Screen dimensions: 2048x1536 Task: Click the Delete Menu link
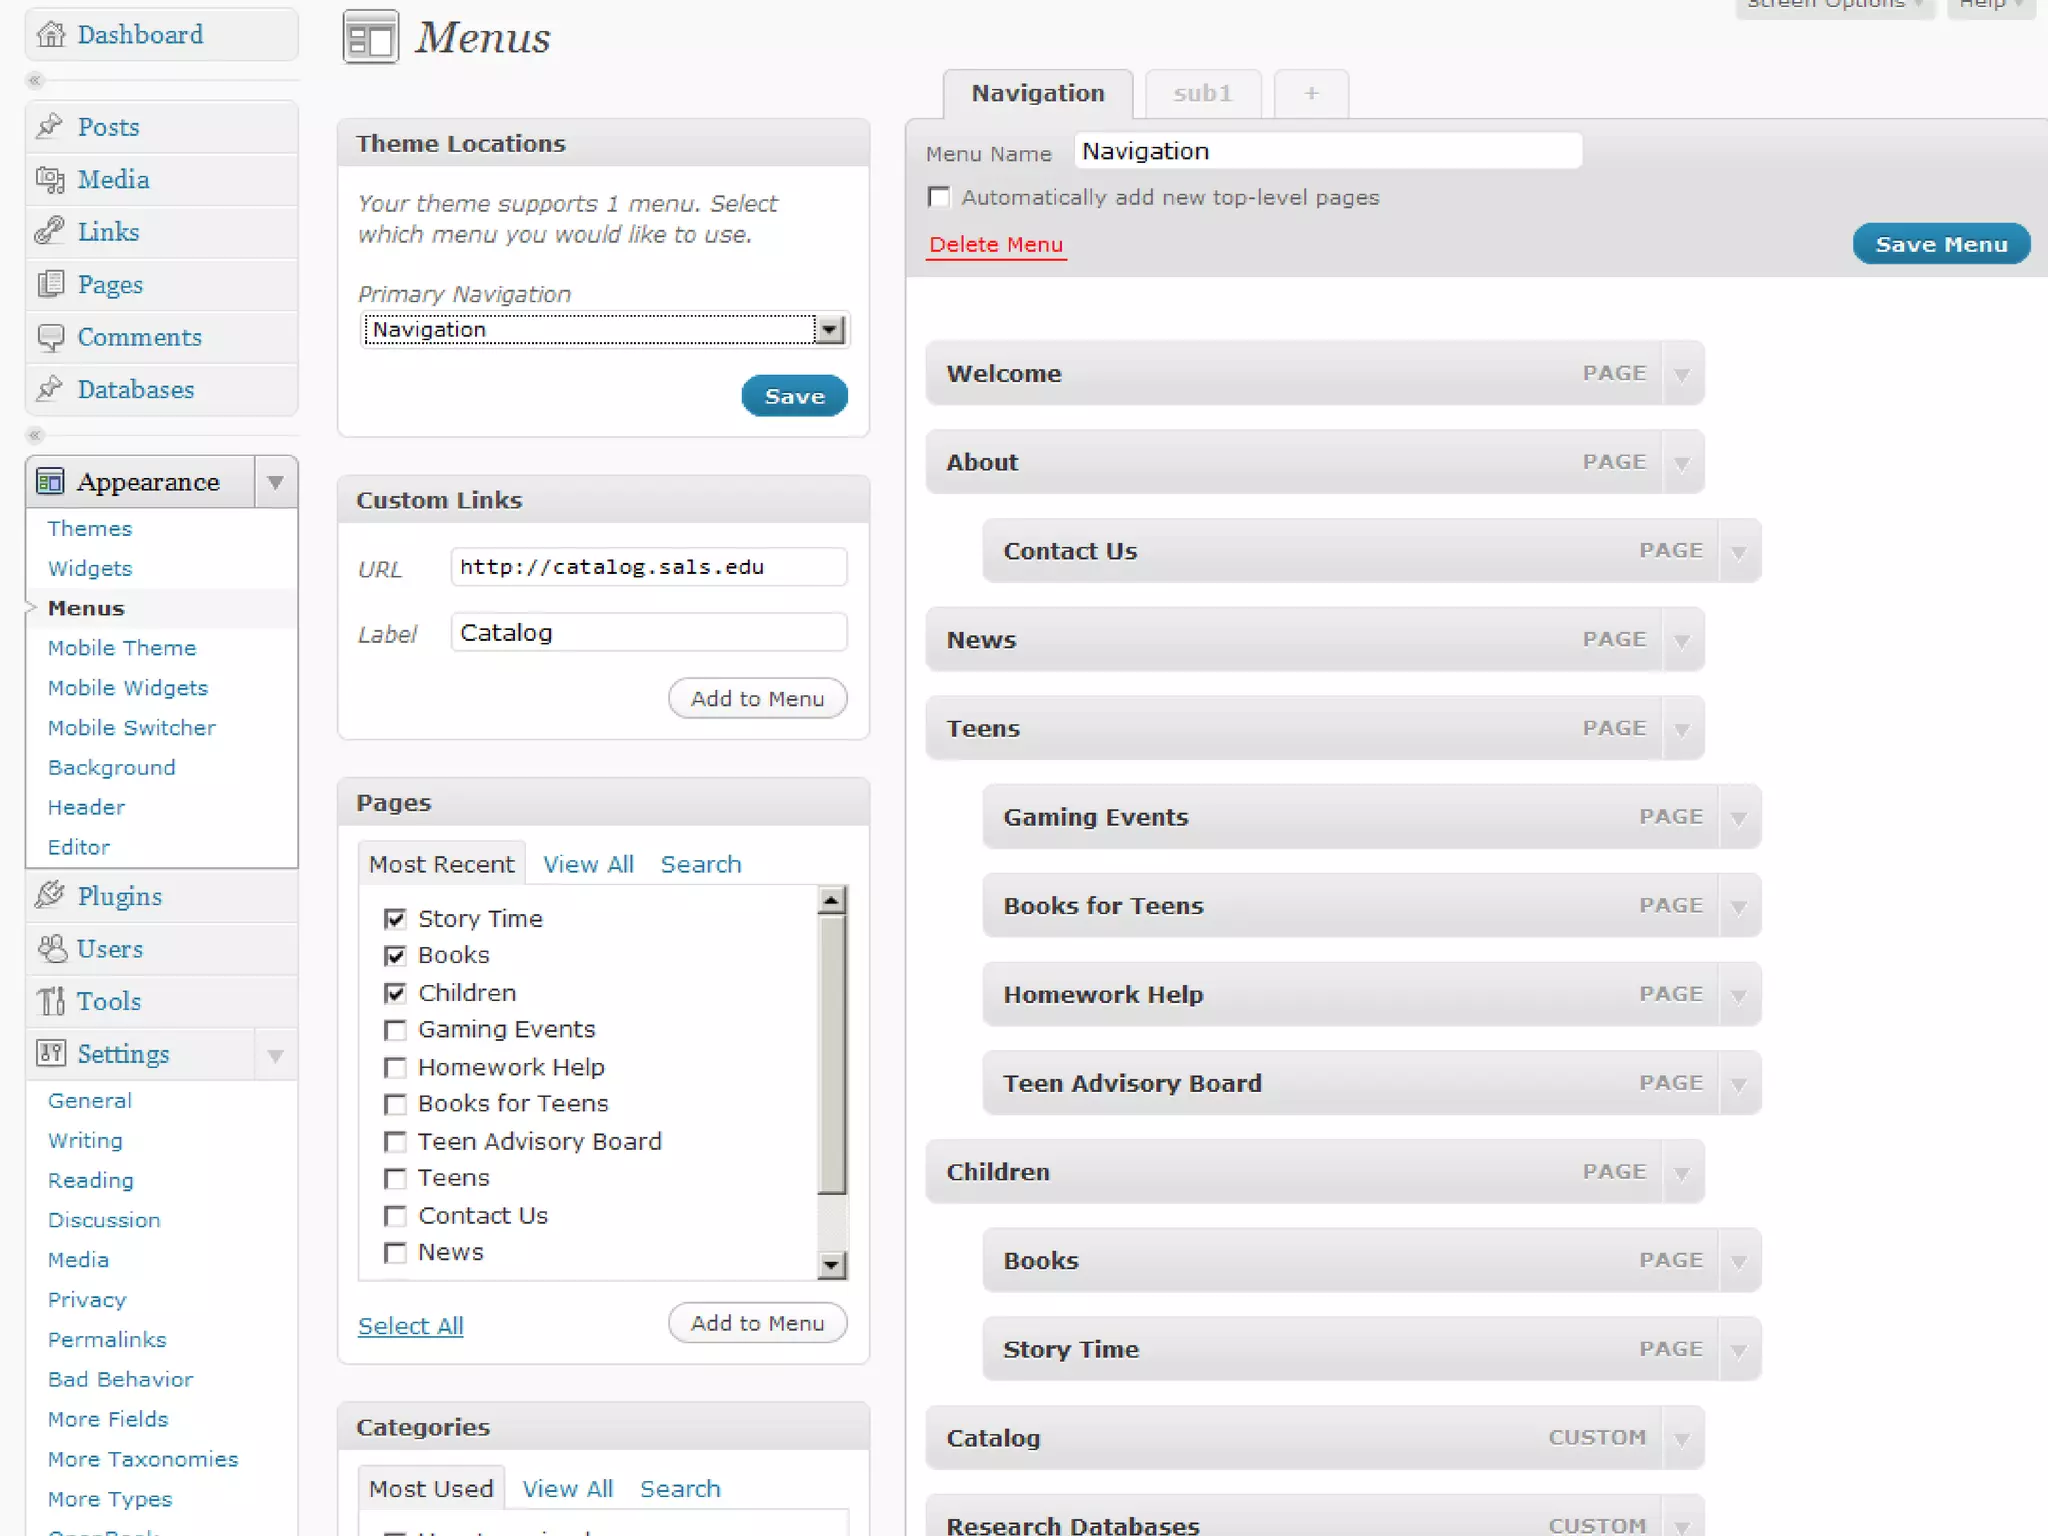(x=996, y=245)
